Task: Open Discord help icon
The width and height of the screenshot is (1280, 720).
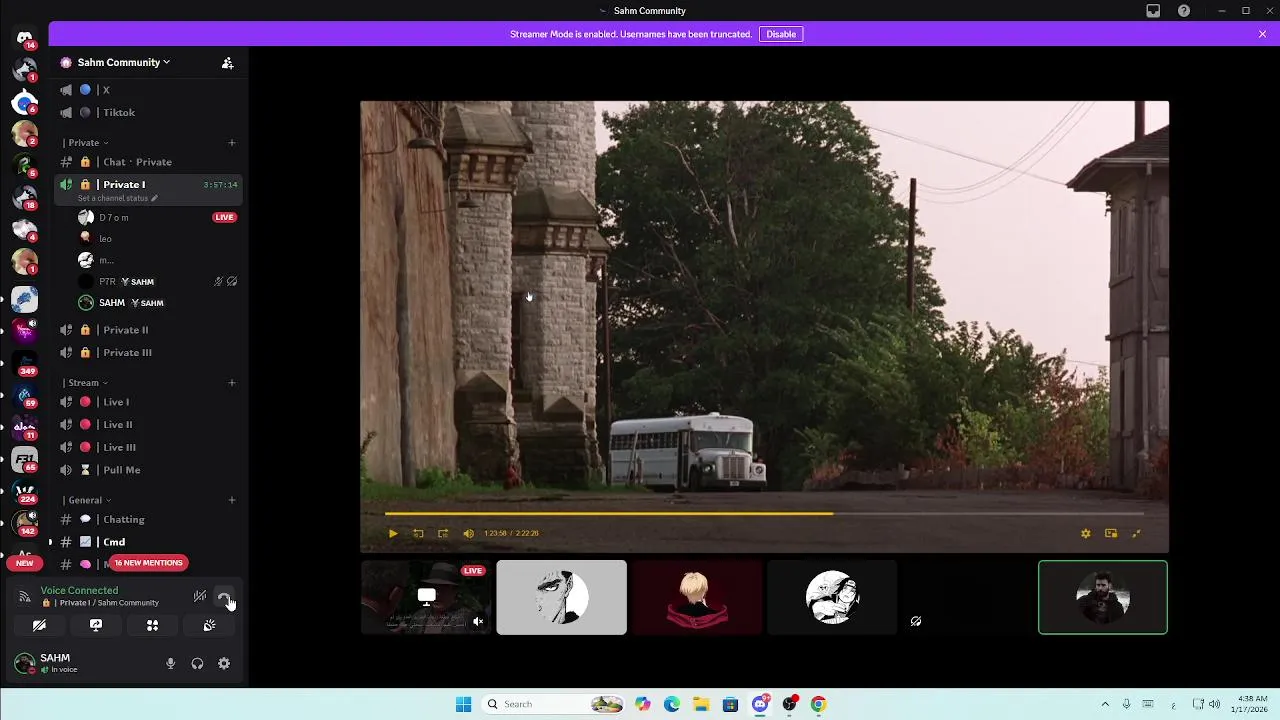Action: coord(1184,11)
